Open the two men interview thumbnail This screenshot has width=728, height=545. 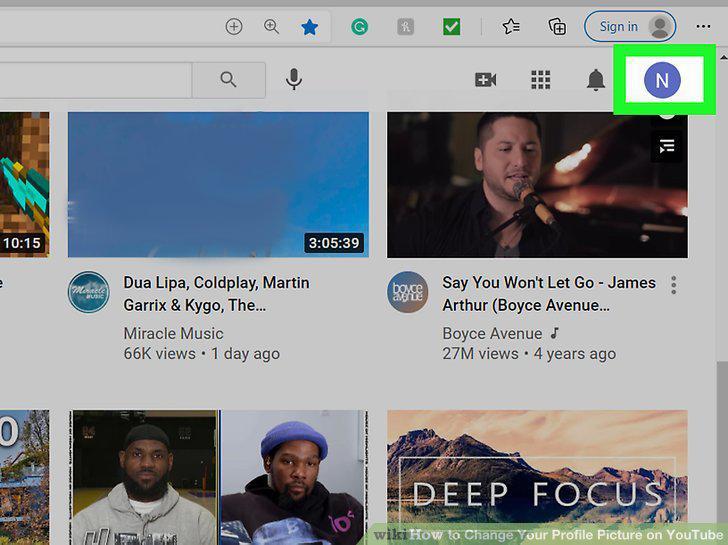[x=218, y=477]
